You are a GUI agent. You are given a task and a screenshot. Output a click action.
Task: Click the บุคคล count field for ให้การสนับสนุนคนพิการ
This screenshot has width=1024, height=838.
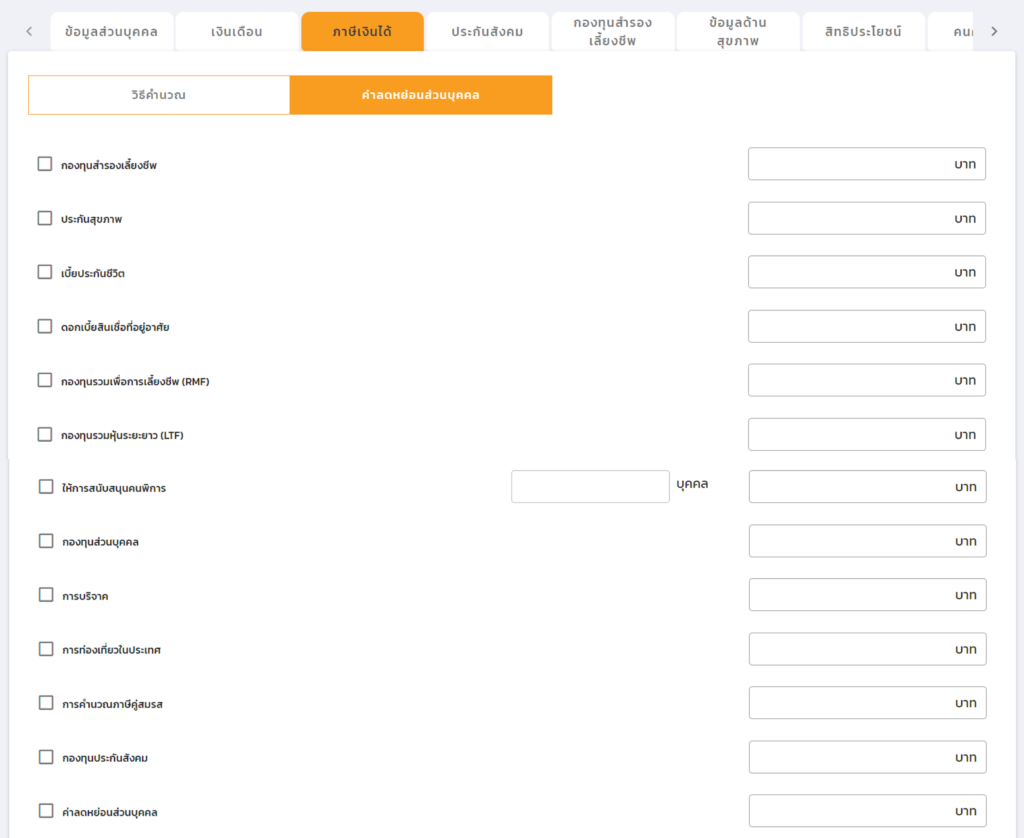point(590,487)
